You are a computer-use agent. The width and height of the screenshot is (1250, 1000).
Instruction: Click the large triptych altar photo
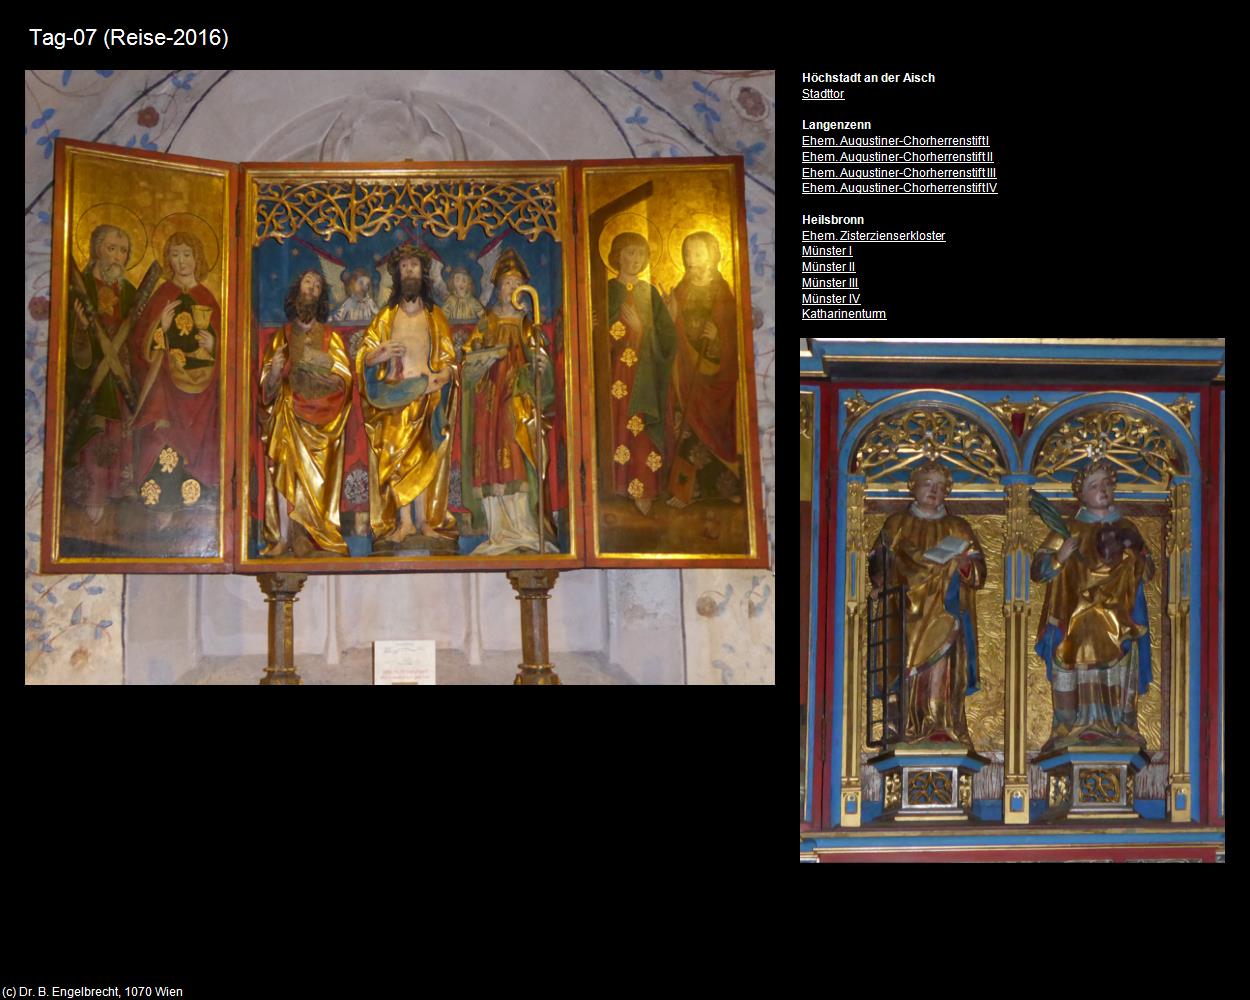pyautogui.click(x=400, y=377)
